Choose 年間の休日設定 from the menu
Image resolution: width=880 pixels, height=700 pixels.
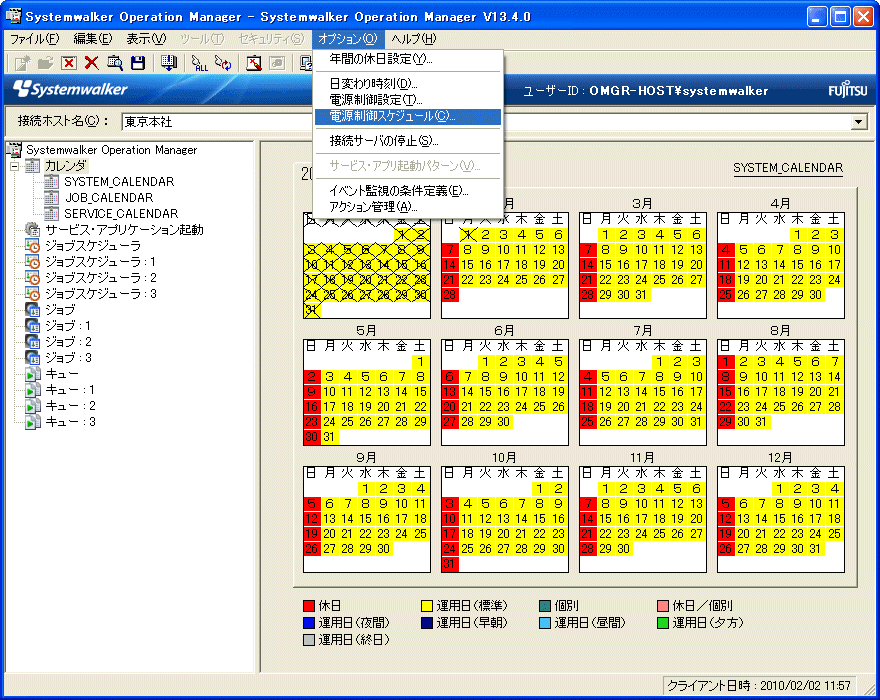(407, 59)
